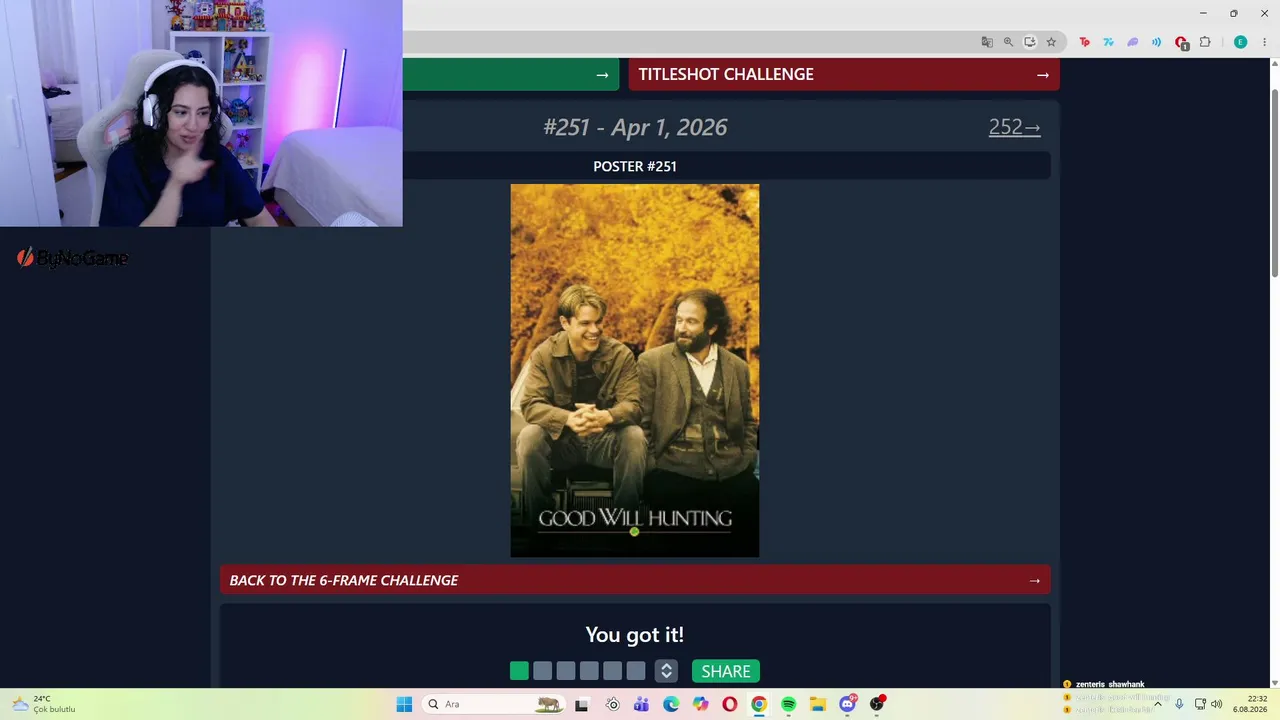The image size is (1280, 720).
Task: Open Spotify from the taskbar
Action: [x=789, y=704]
